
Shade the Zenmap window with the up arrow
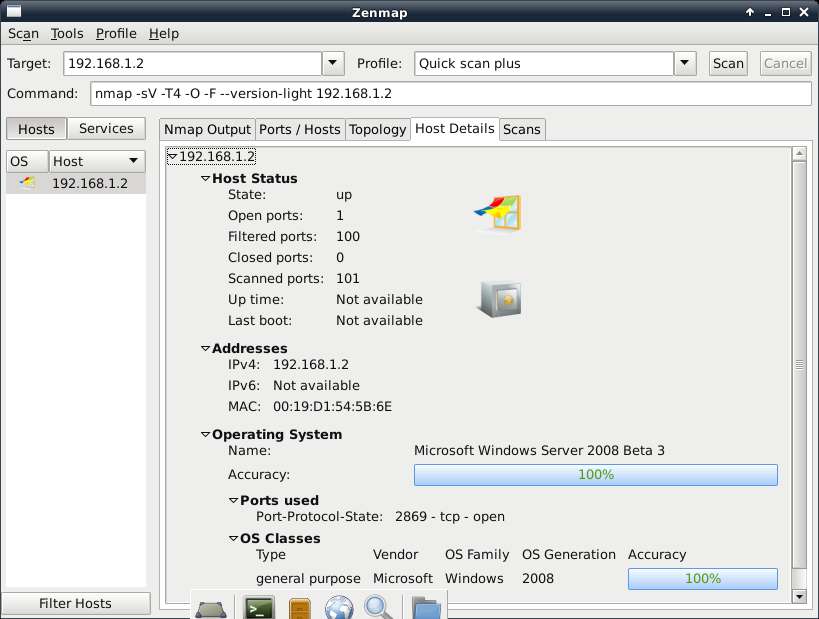[x=750, y=12]
